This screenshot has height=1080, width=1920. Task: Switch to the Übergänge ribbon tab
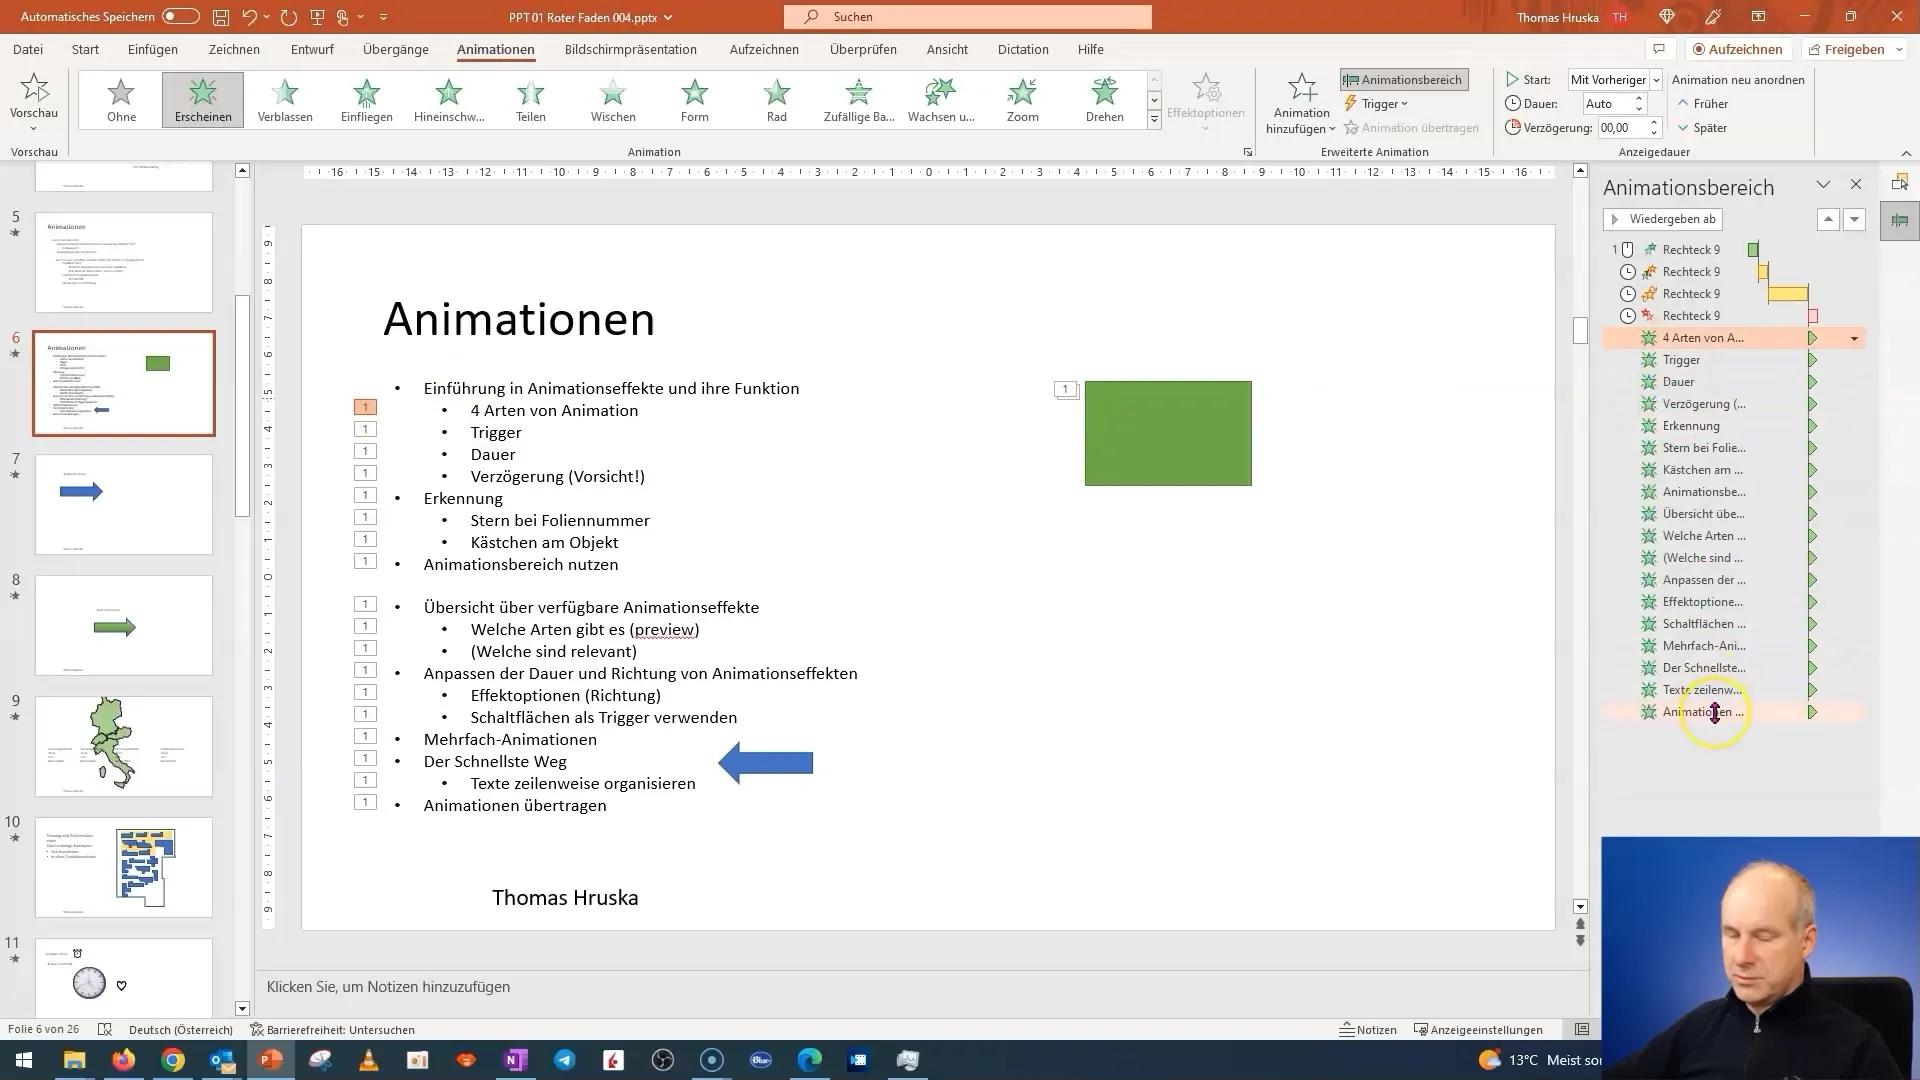394,49
